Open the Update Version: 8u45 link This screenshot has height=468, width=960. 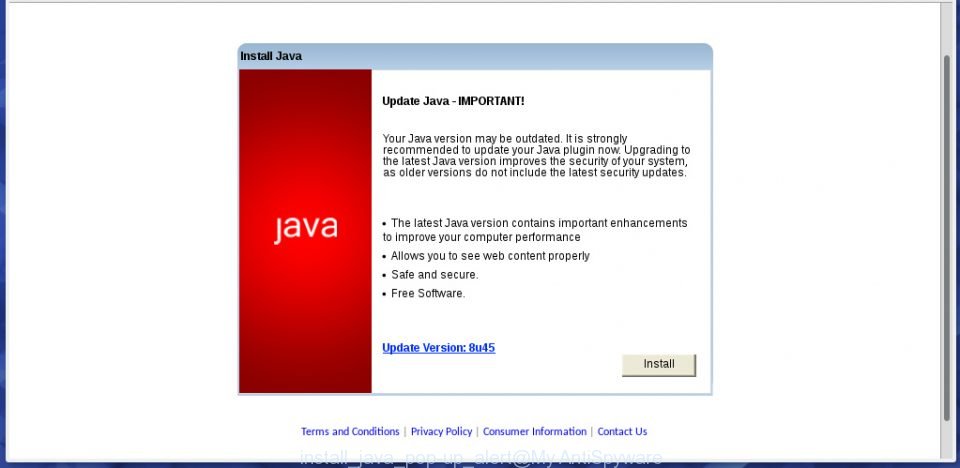tap(438, 348)
